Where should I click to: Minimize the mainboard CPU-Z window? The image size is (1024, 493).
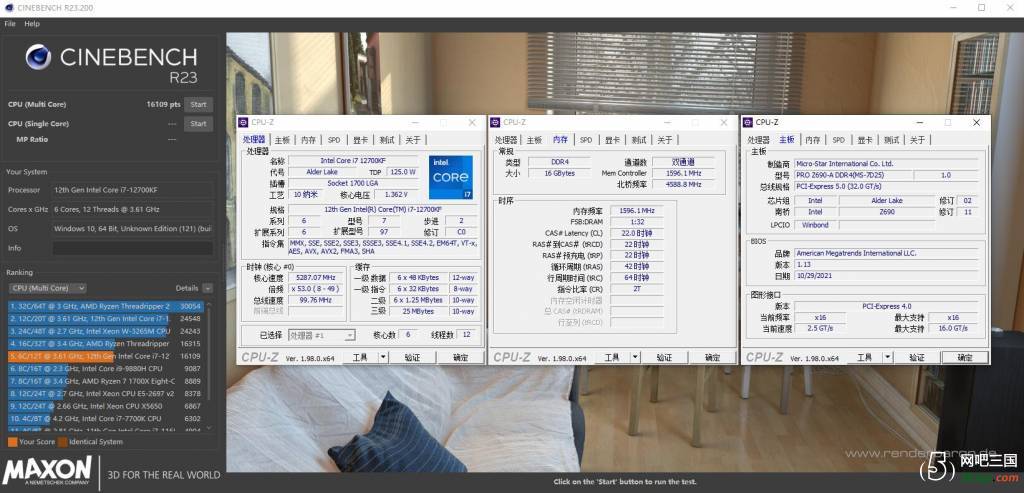coord(919,122)
